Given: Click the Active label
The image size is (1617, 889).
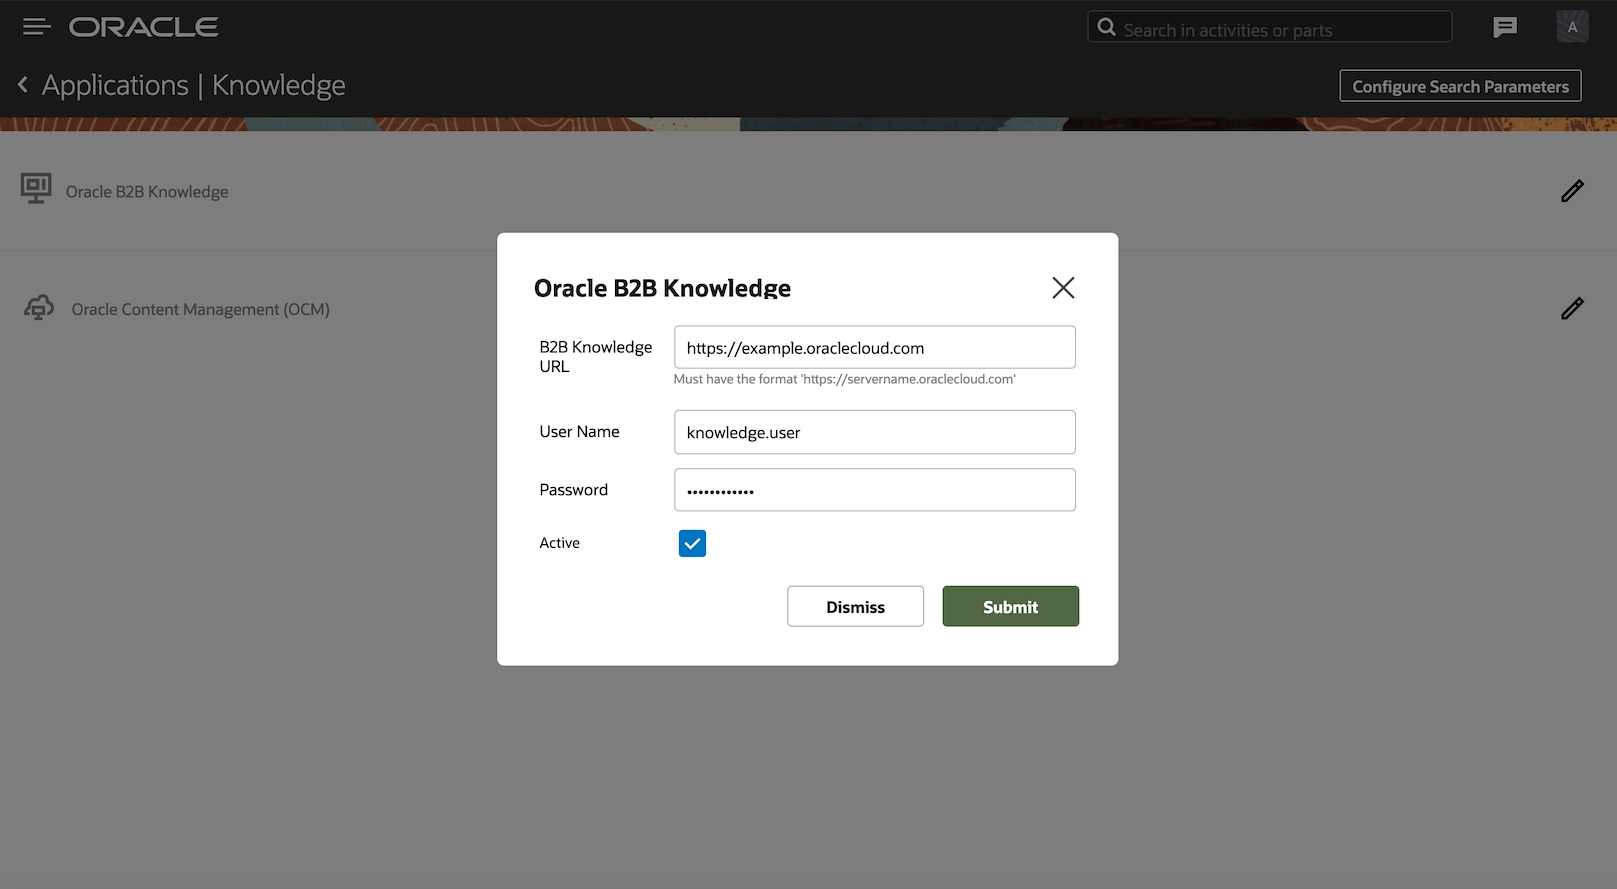Looking at the screenshot, I should pos(560,543).
